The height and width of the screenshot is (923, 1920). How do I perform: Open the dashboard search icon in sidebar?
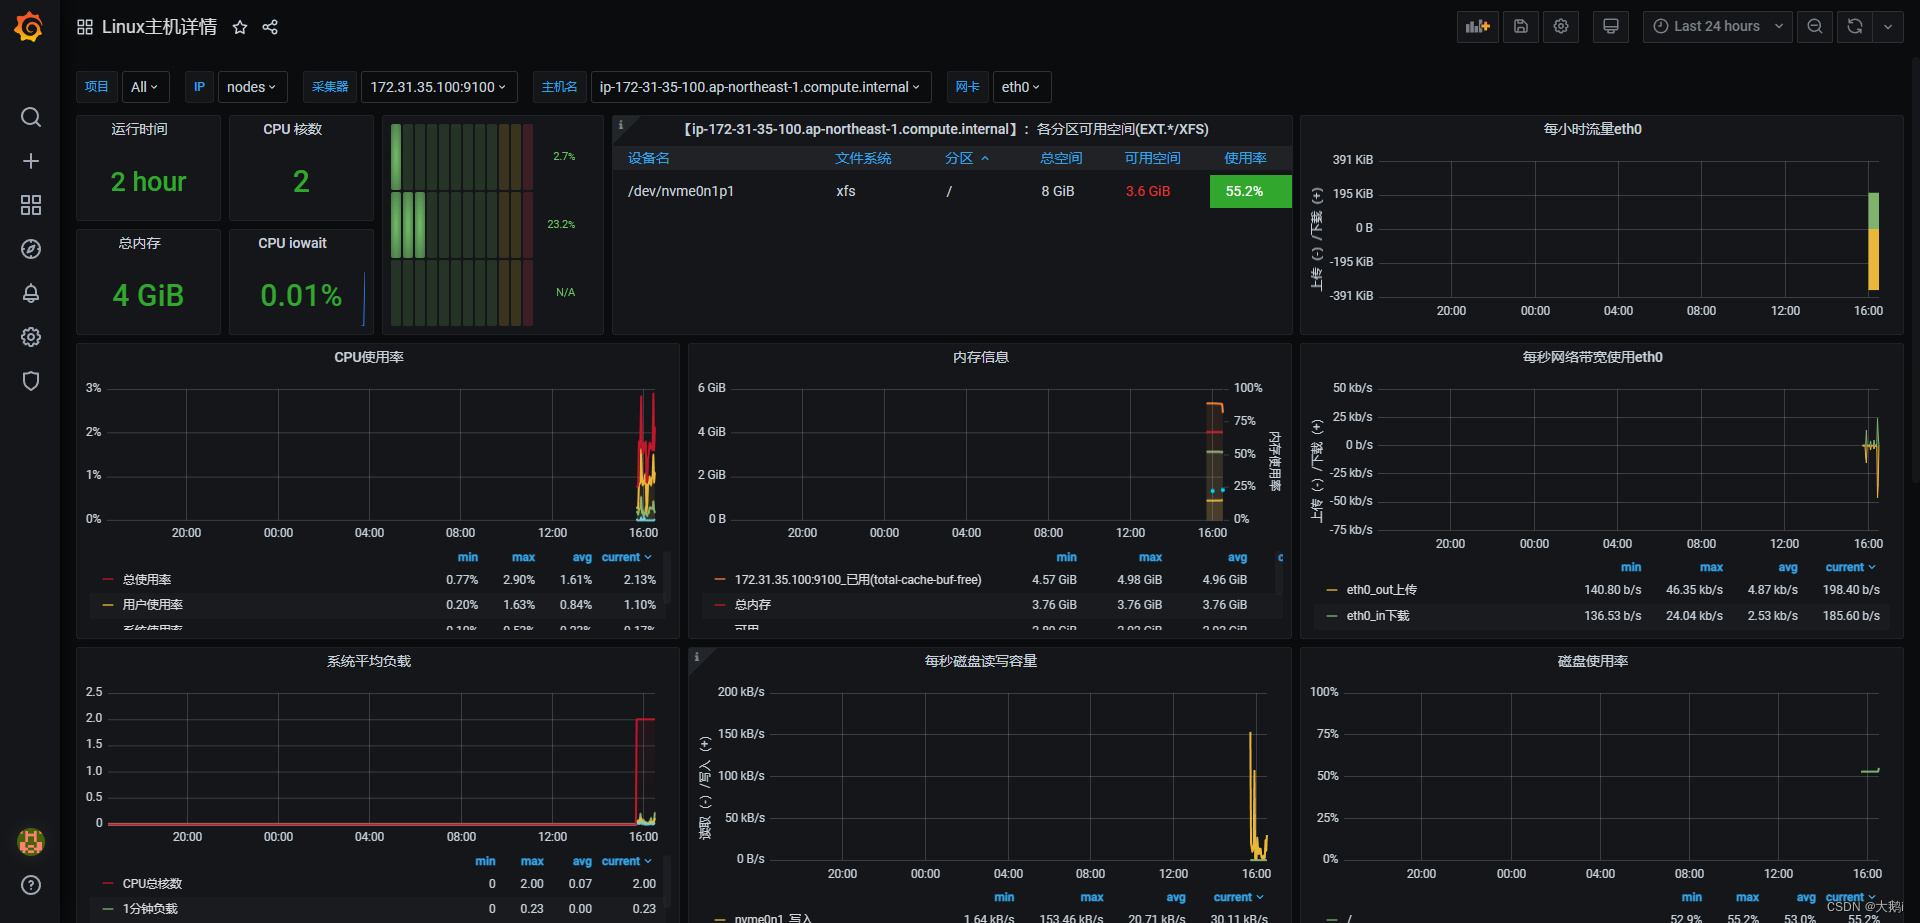coord(31,117)
